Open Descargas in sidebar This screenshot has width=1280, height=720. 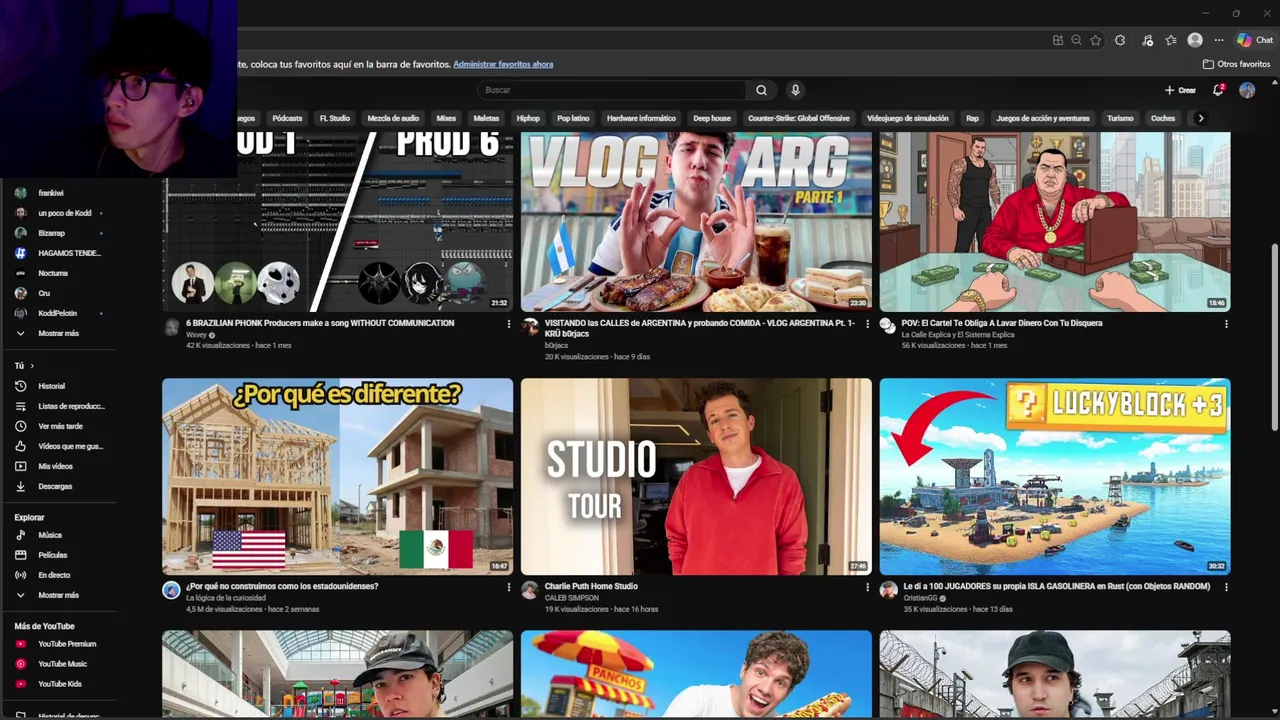(55, 486)
